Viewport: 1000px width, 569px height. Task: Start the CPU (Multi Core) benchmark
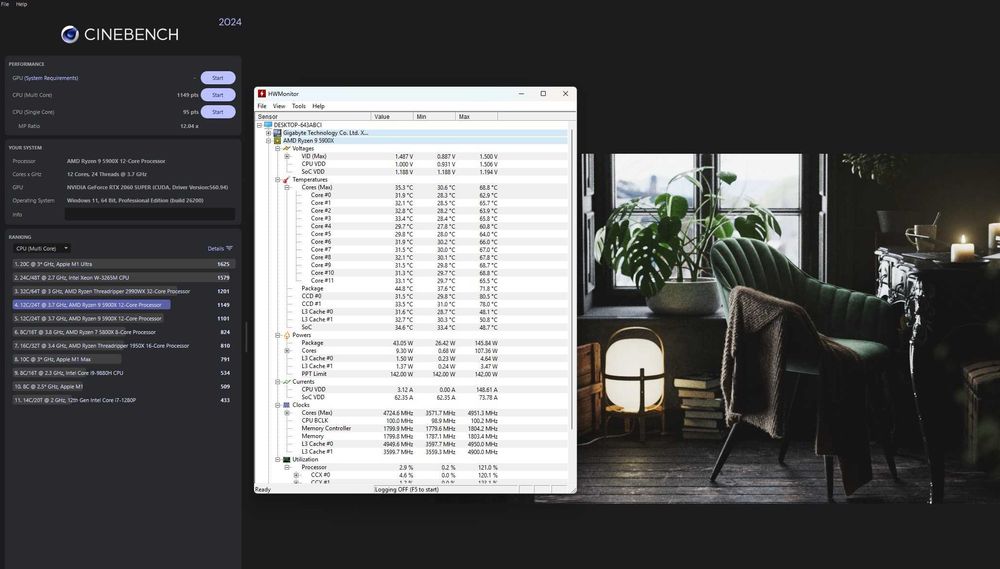click(x=217, y=95)
